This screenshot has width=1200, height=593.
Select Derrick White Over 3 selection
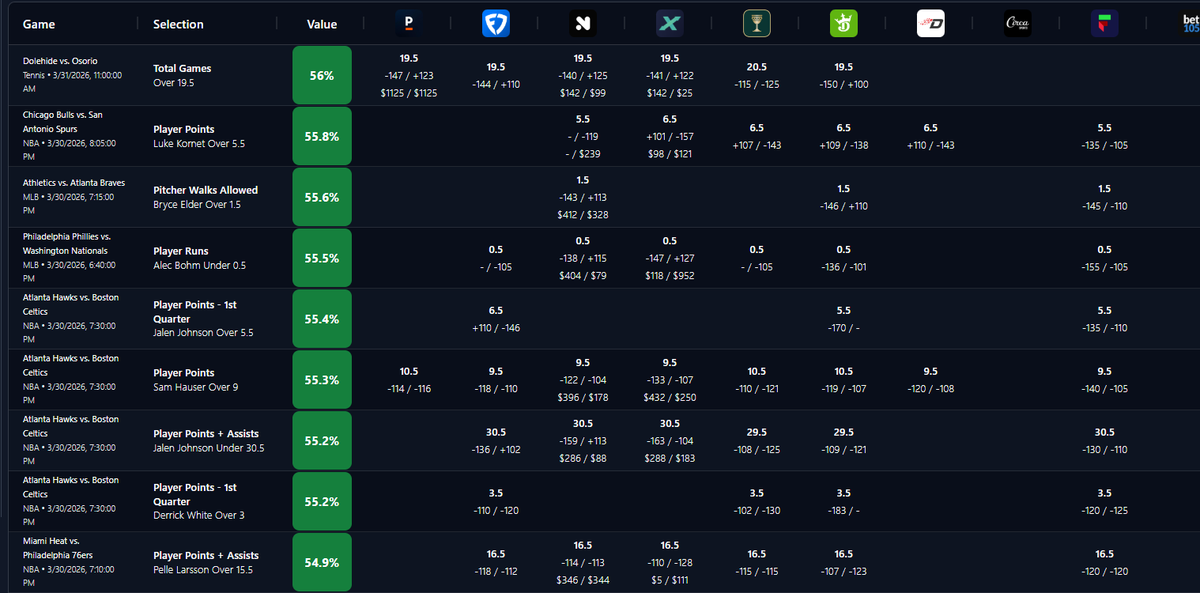(197, 502)
